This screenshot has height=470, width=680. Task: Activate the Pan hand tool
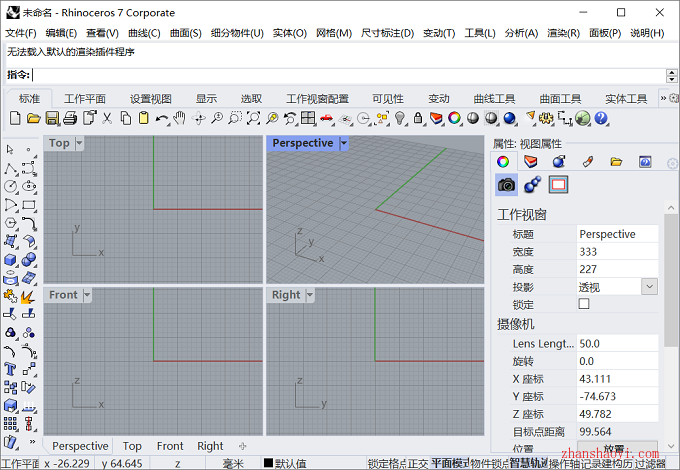(180, 118)
